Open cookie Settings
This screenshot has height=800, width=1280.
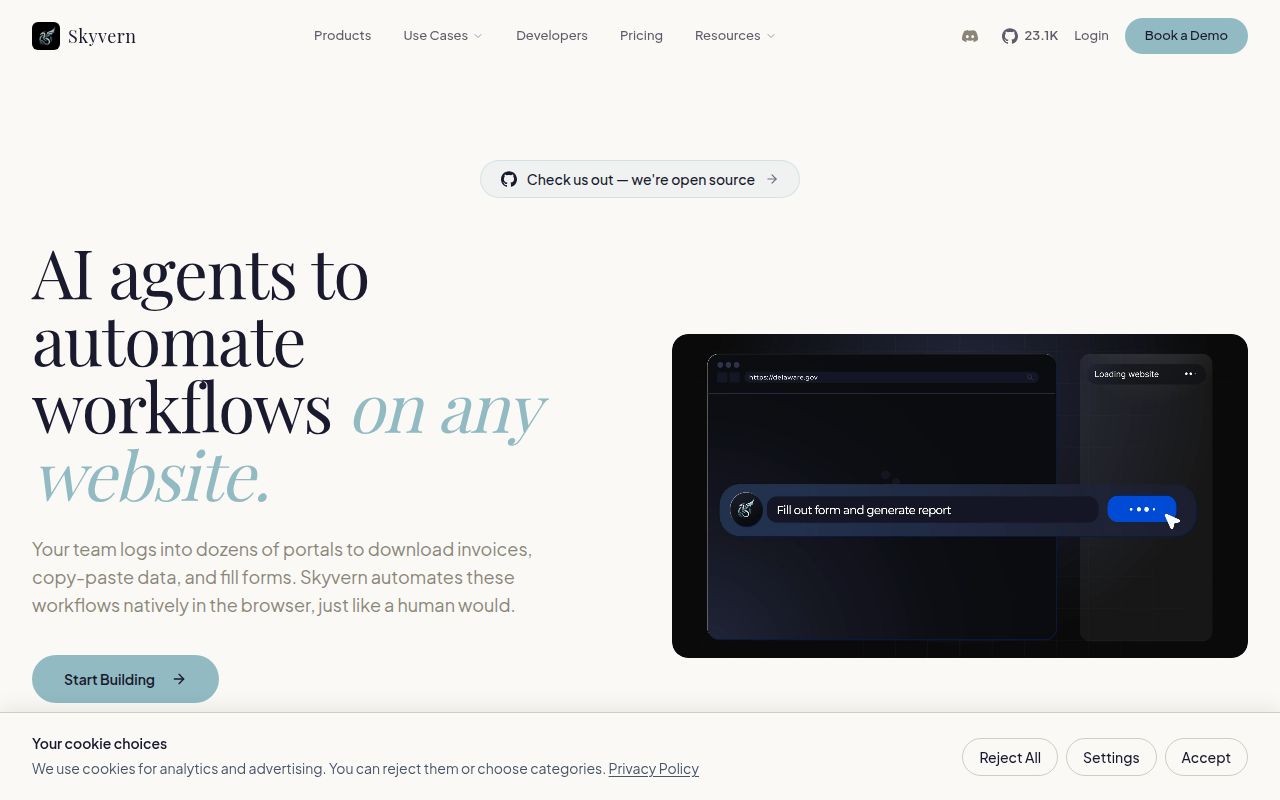pyautogui.click(x=1111, y=757)
